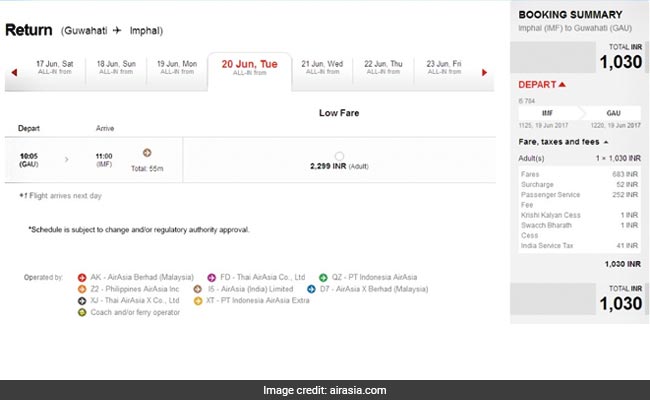Select the 2,299 INR Low Fare radio button
650x400 pixels.
tap(339, 156)
